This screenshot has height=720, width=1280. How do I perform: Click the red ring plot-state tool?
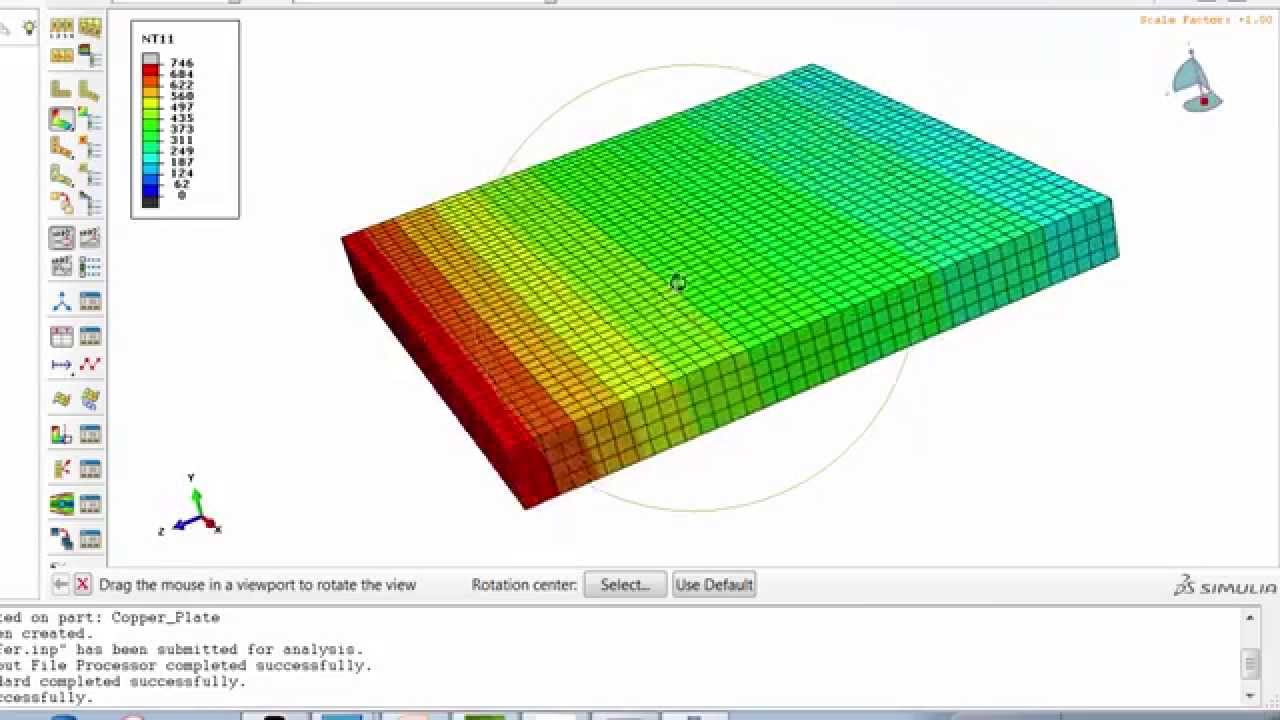point(62,204)
